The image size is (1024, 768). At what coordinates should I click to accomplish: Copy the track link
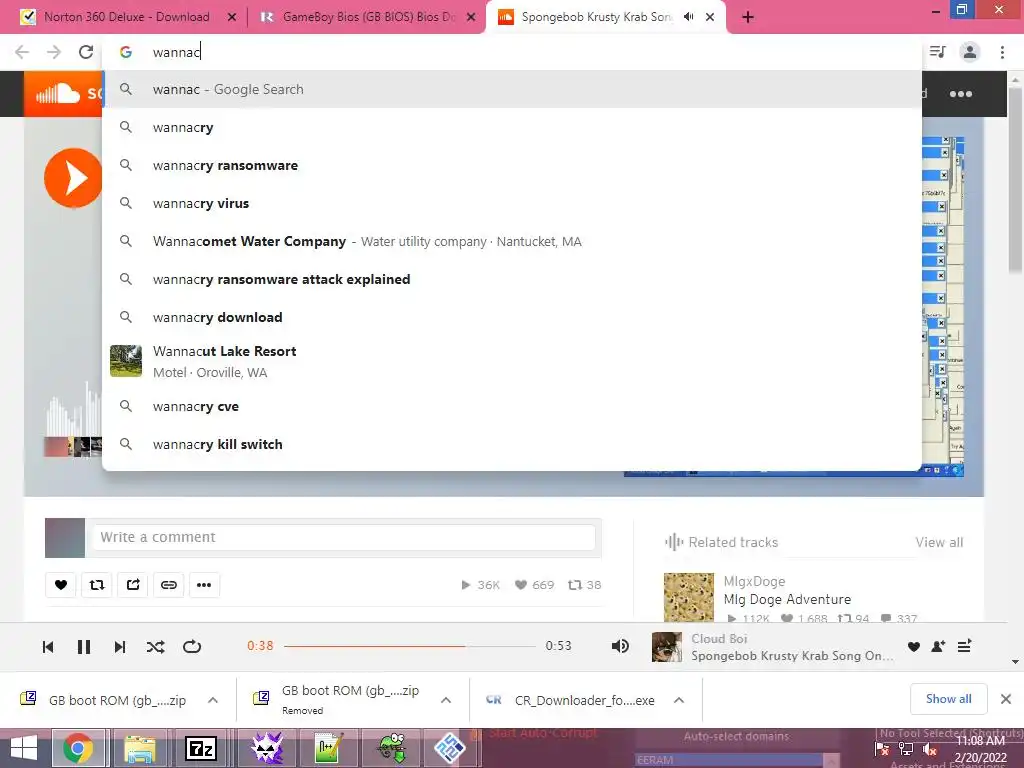point(169,584)
